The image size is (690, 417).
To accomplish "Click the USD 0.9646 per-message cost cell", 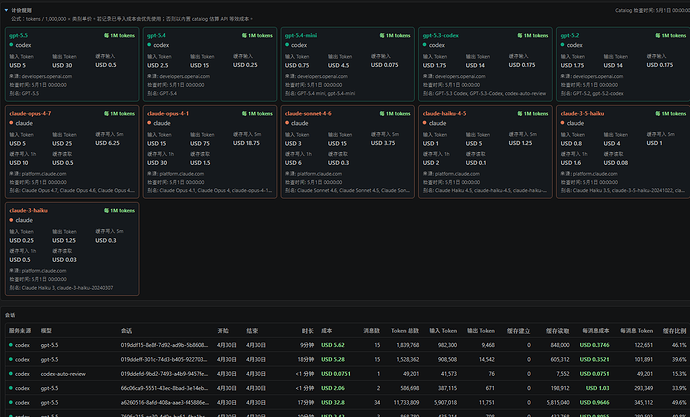I will click(595, 402).
